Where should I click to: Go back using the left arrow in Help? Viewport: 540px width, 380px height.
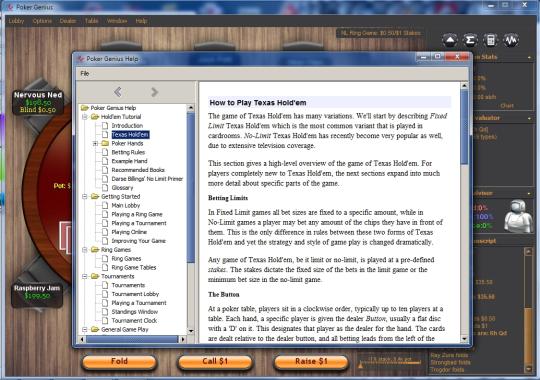click(118, 92)
